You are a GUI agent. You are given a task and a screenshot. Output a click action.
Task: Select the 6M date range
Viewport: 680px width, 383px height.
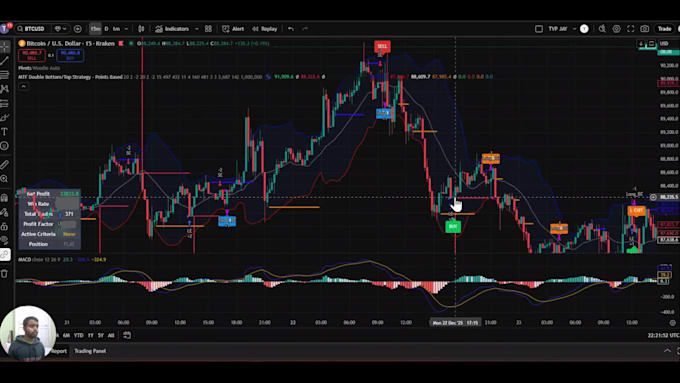(x=66, y=335)
